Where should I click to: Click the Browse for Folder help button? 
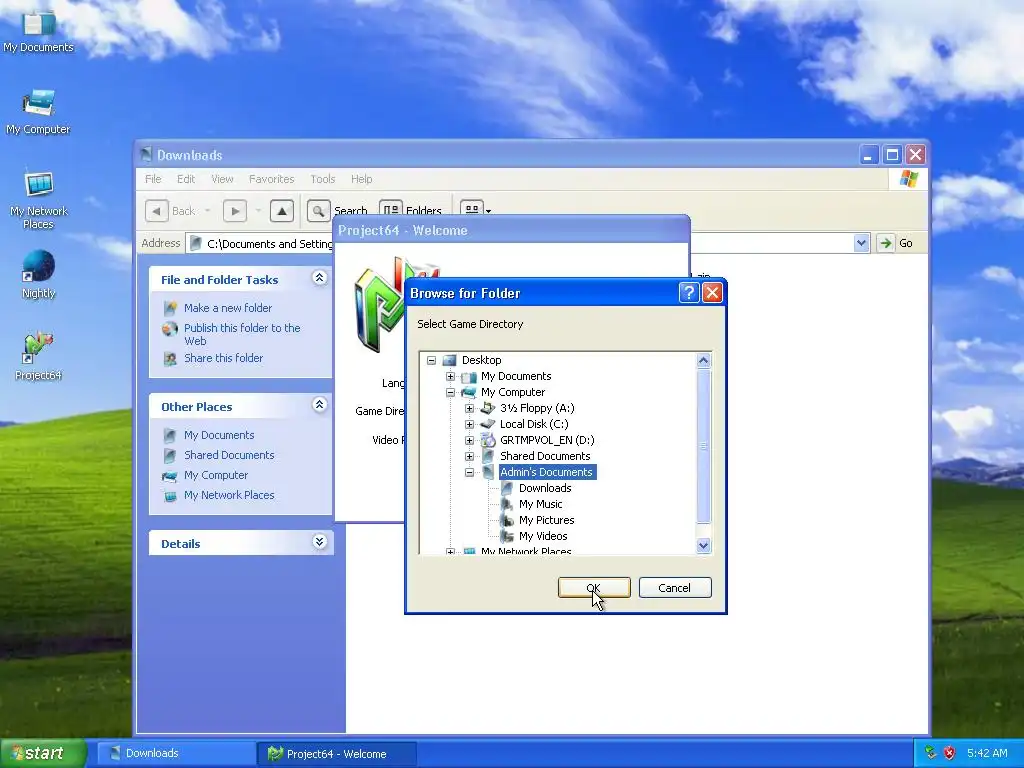(689, 293)
